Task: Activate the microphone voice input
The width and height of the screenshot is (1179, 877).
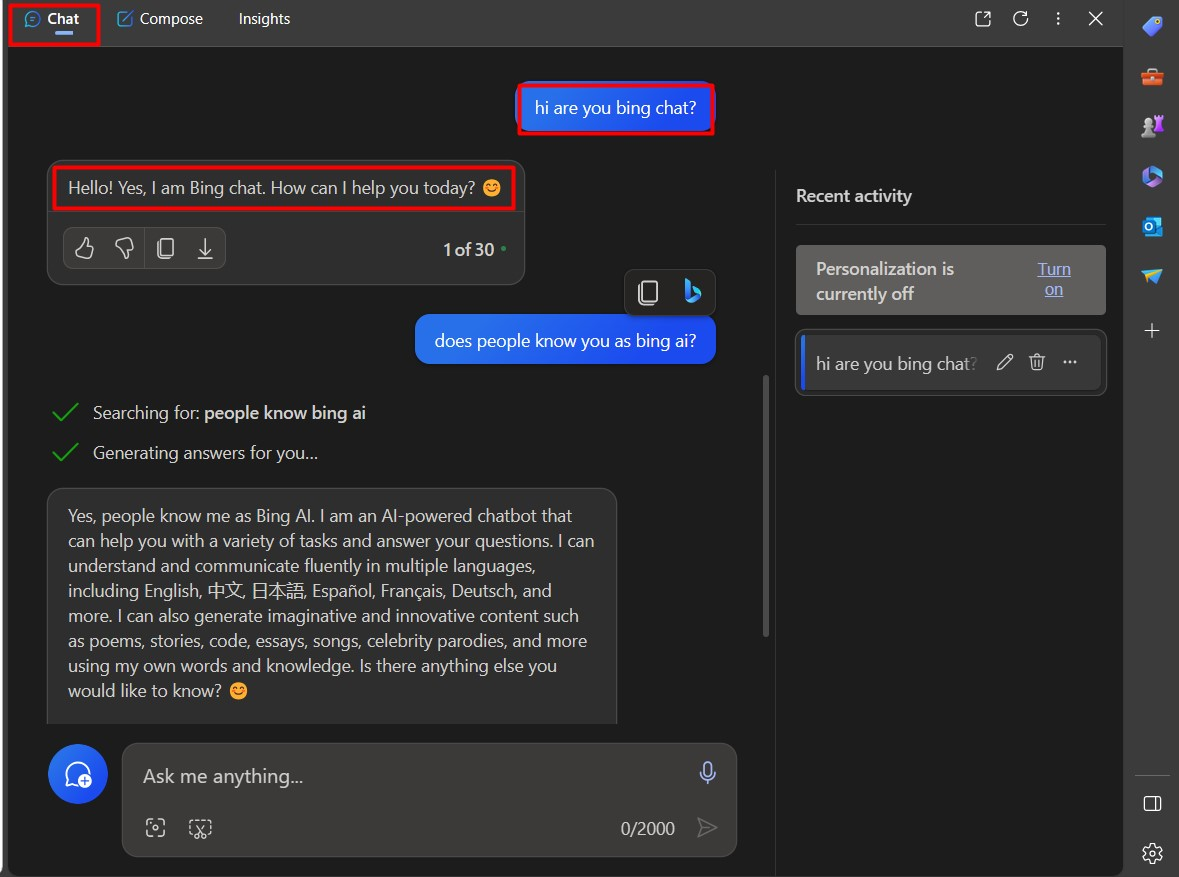Action: click(x=707, y=772)
